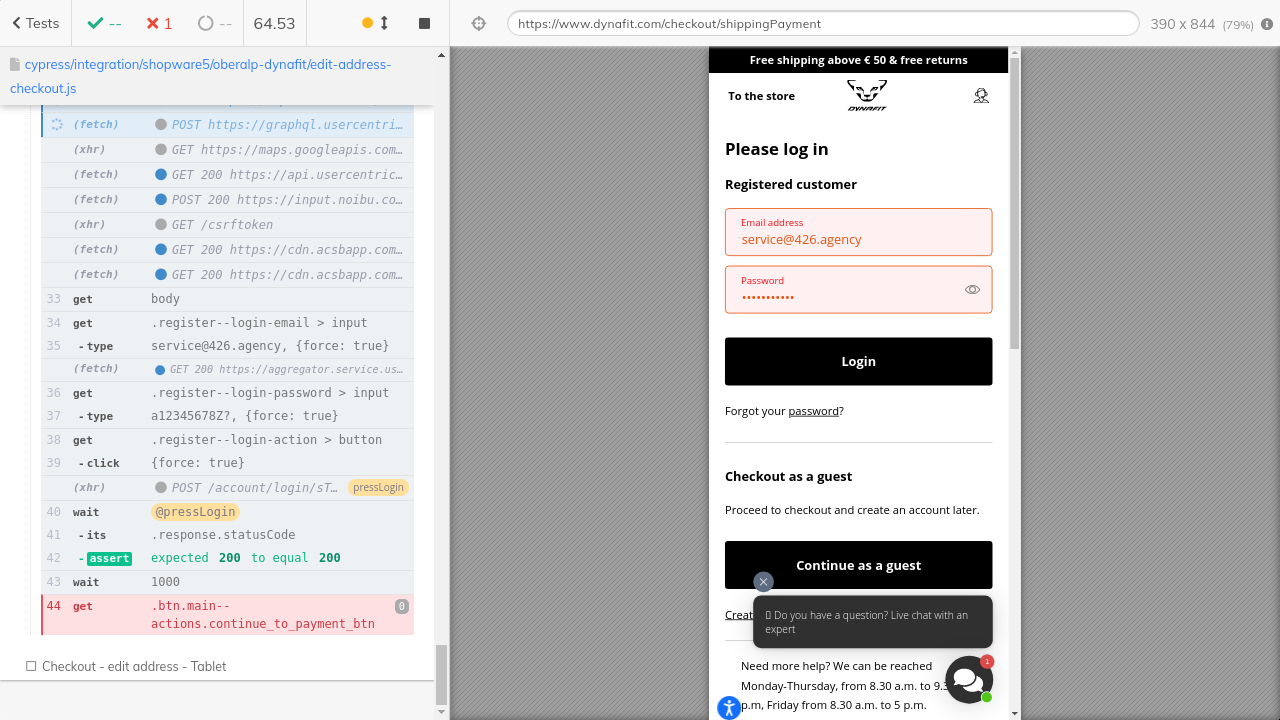Open the forgot password link
This screenshot has width=1280, height=720.
pos(813,411)
